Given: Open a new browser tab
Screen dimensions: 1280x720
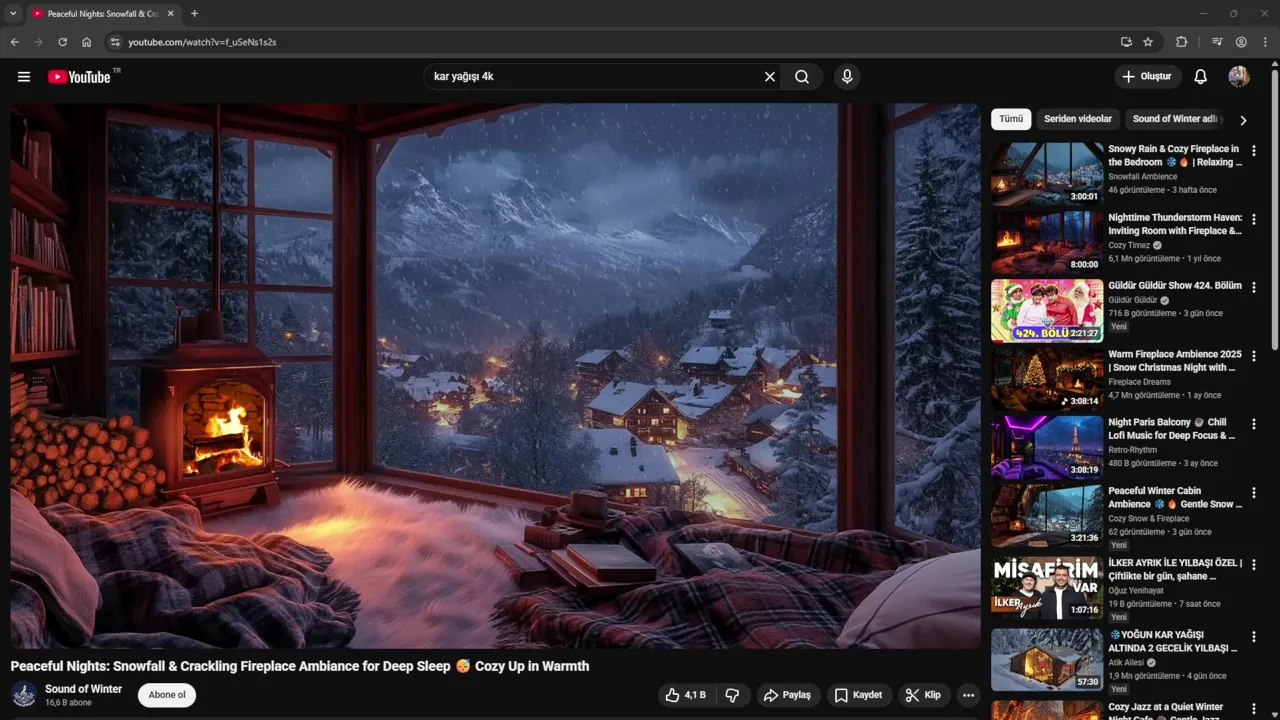Looking at the screenshot, I should coord(194,14).
